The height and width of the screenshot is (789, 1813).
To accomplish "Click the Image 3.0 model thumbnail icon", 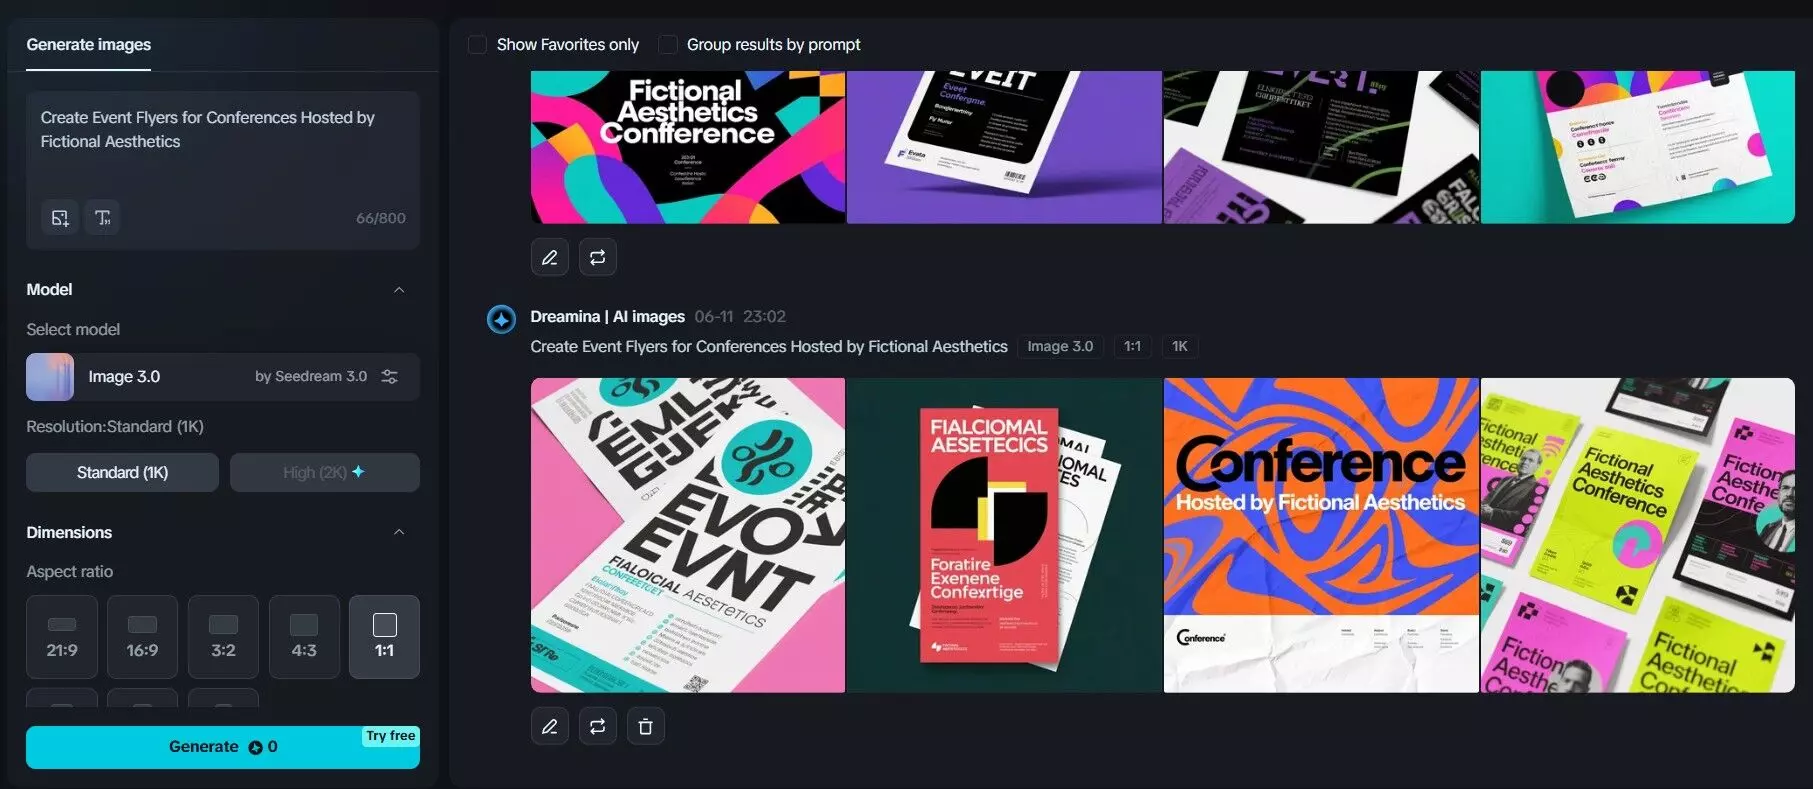I will pyautogui.click(x=50, y=377).
